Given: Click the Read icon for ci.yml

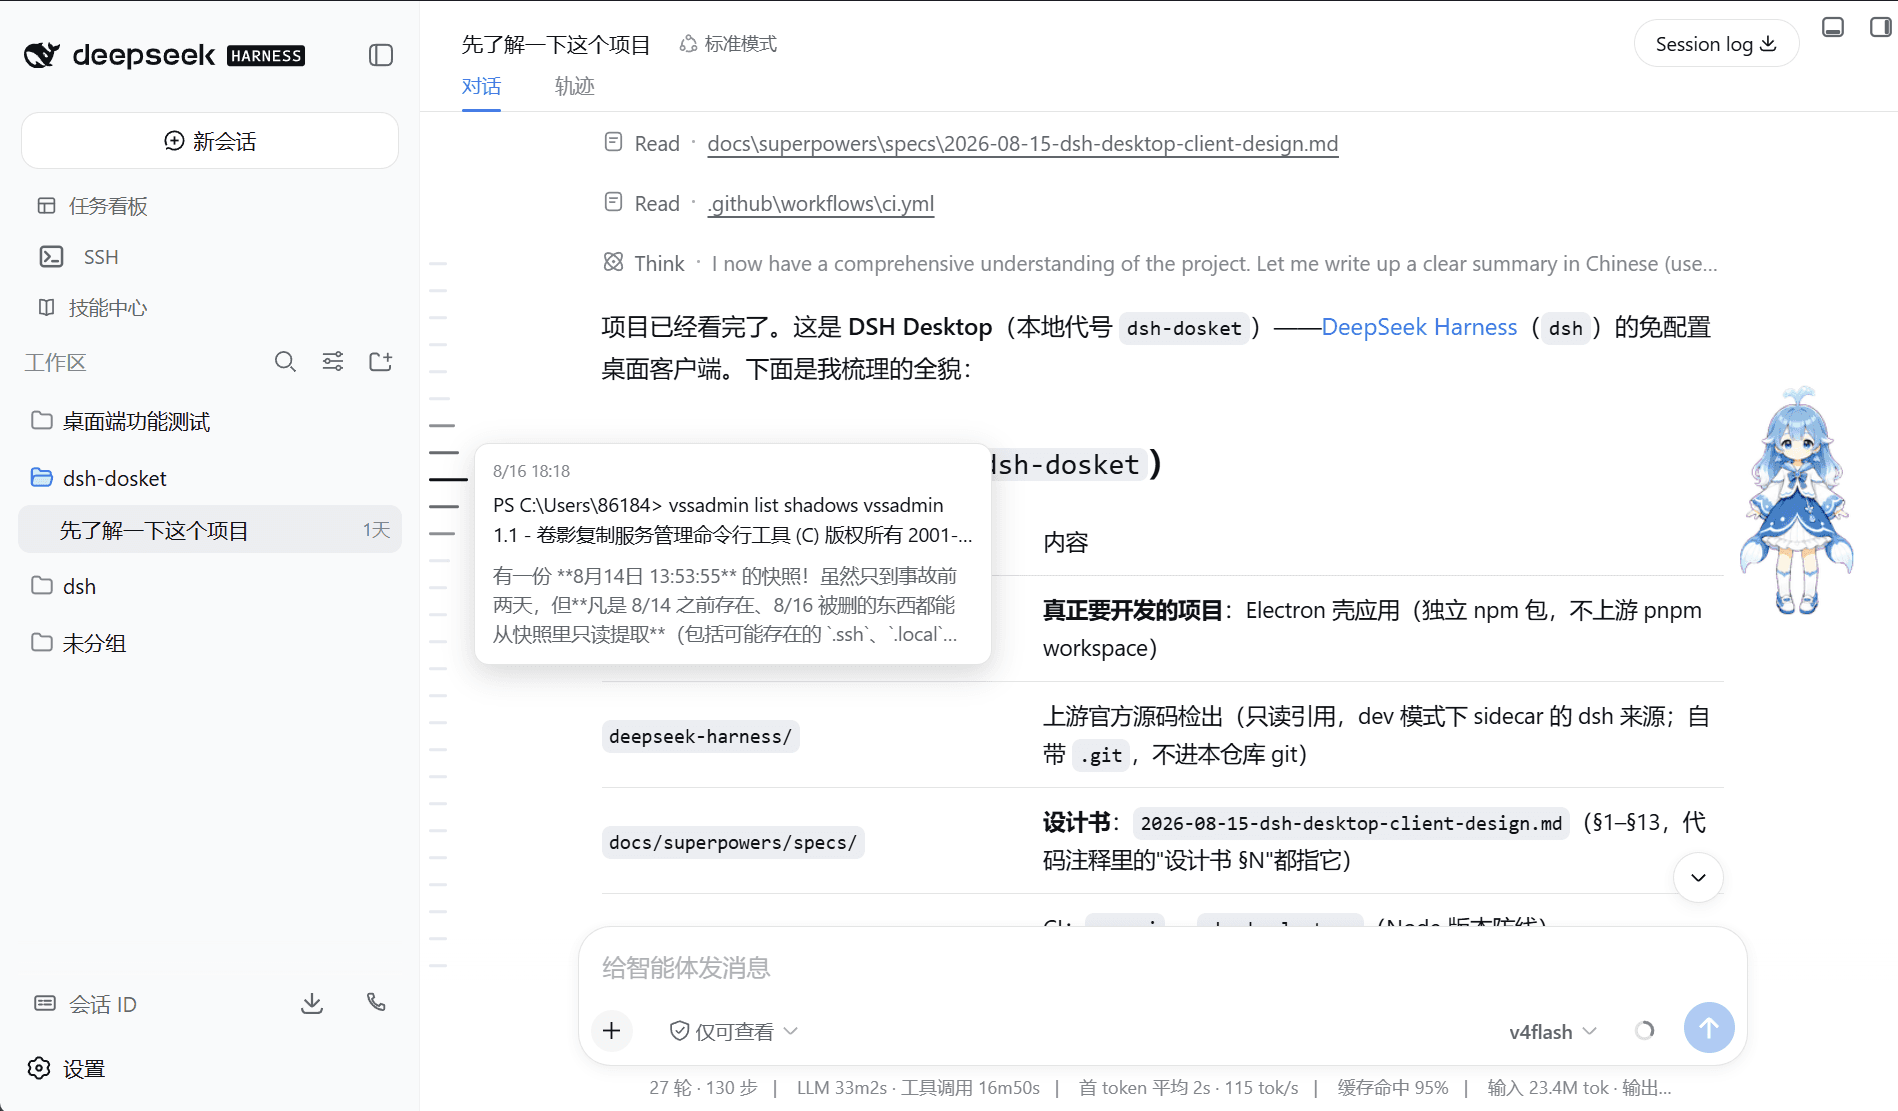Looking at the screenshot, I should coord(614,202).
